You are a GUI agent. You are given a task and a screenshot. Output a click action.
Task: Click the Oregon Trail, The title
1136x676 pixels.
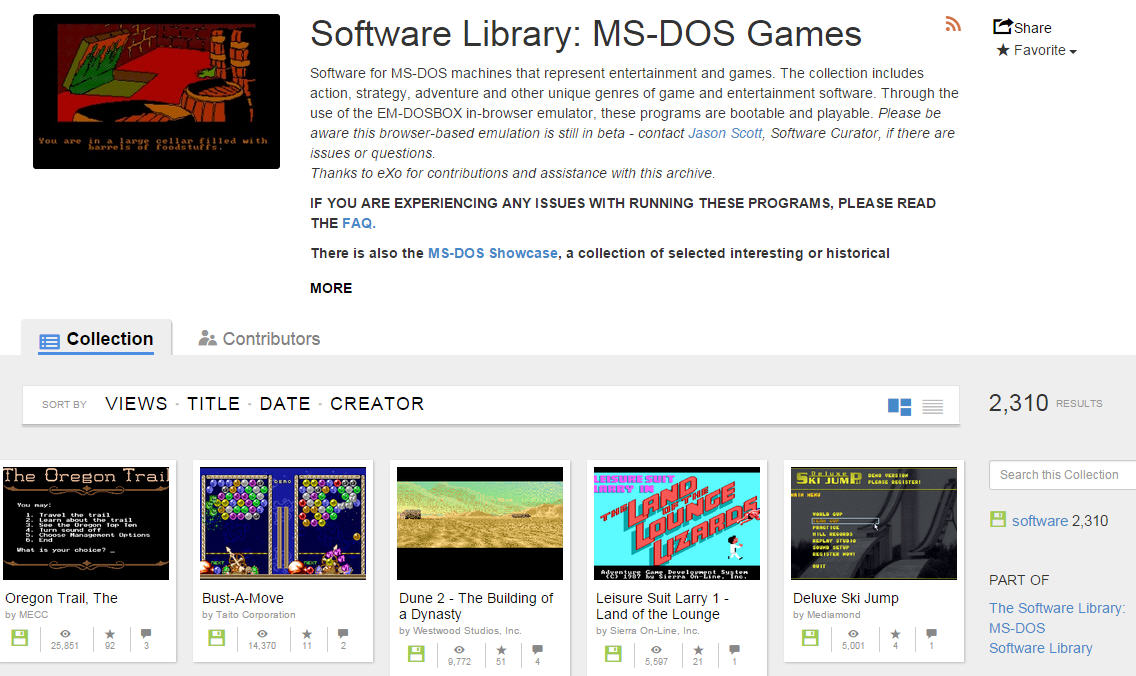[62, 598]
